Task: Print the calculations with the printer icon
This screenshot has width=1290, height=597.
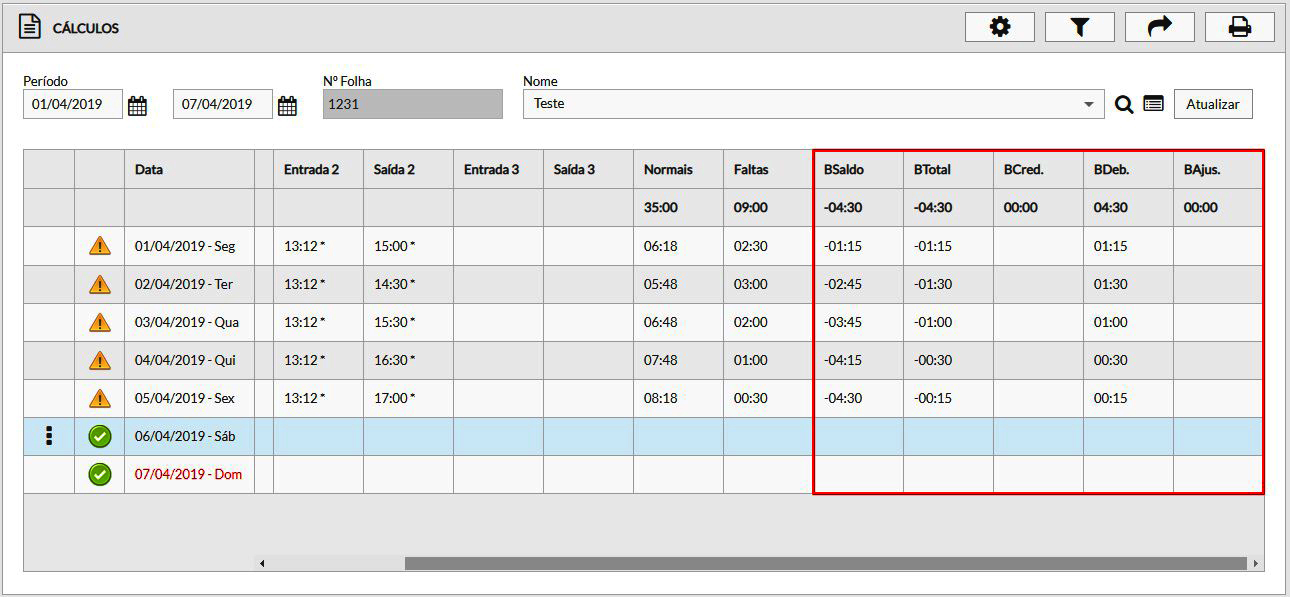Action: [x=1239, y=27]
